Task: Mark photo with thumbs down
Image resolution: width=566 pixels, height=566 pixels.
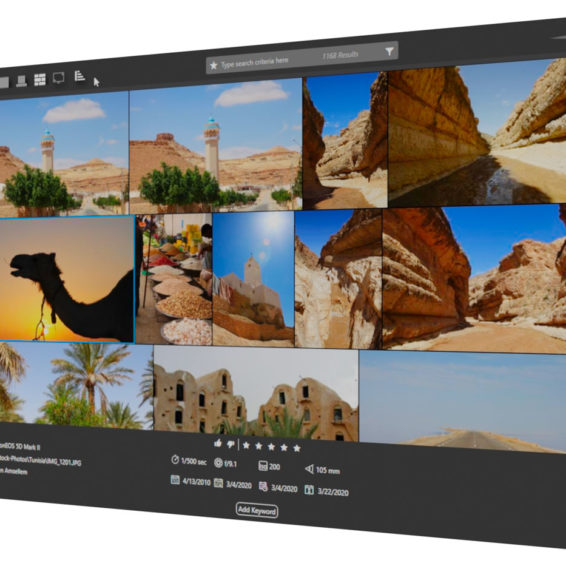Action: pos(230,444)
